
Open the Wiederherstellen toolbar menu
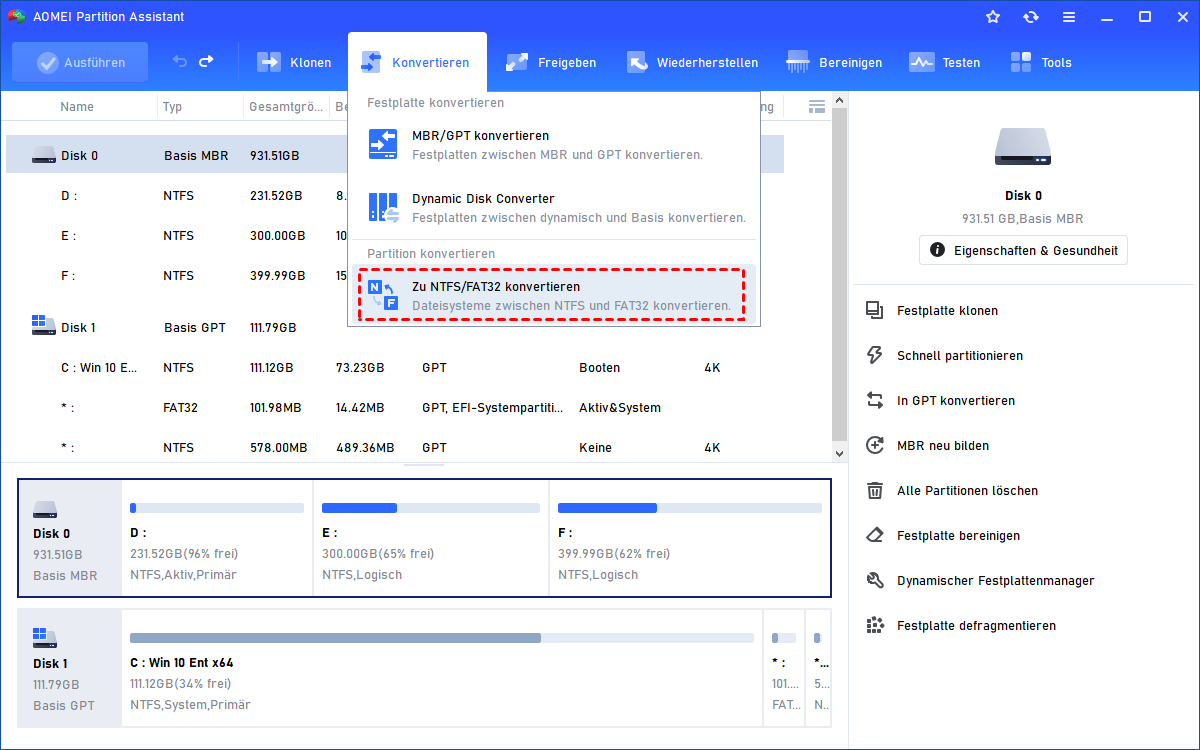pos(692,62)
